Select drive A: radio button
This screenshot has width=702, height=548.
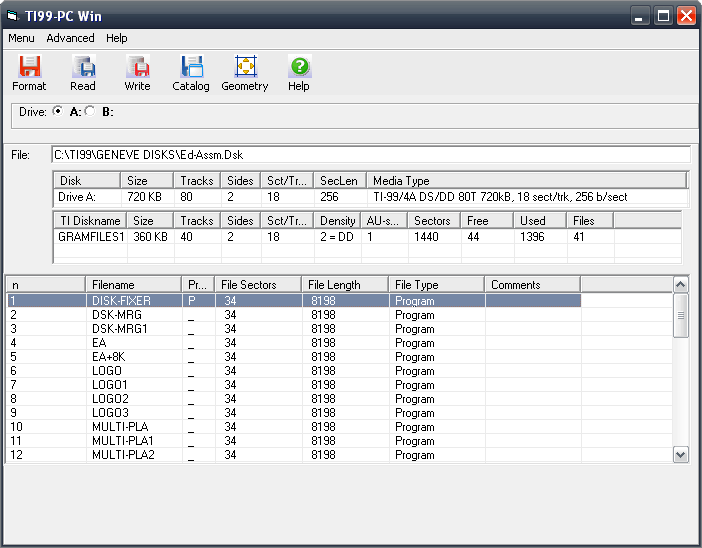58,111
